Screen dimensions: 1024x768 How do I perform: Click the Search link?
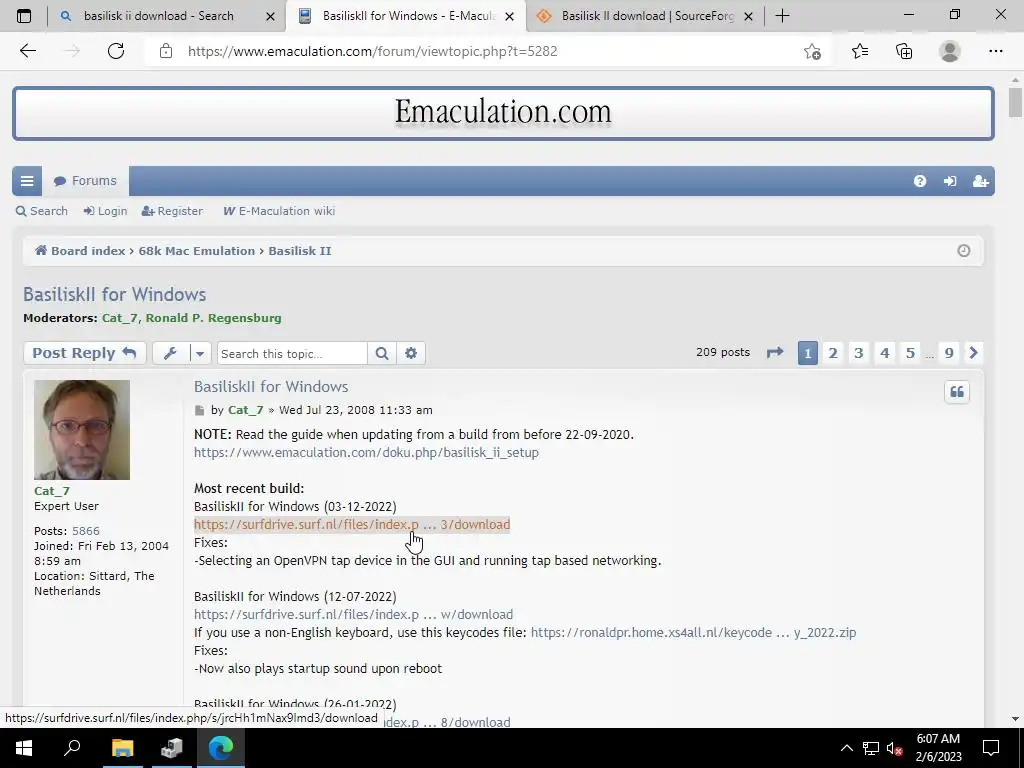[42, 211]
